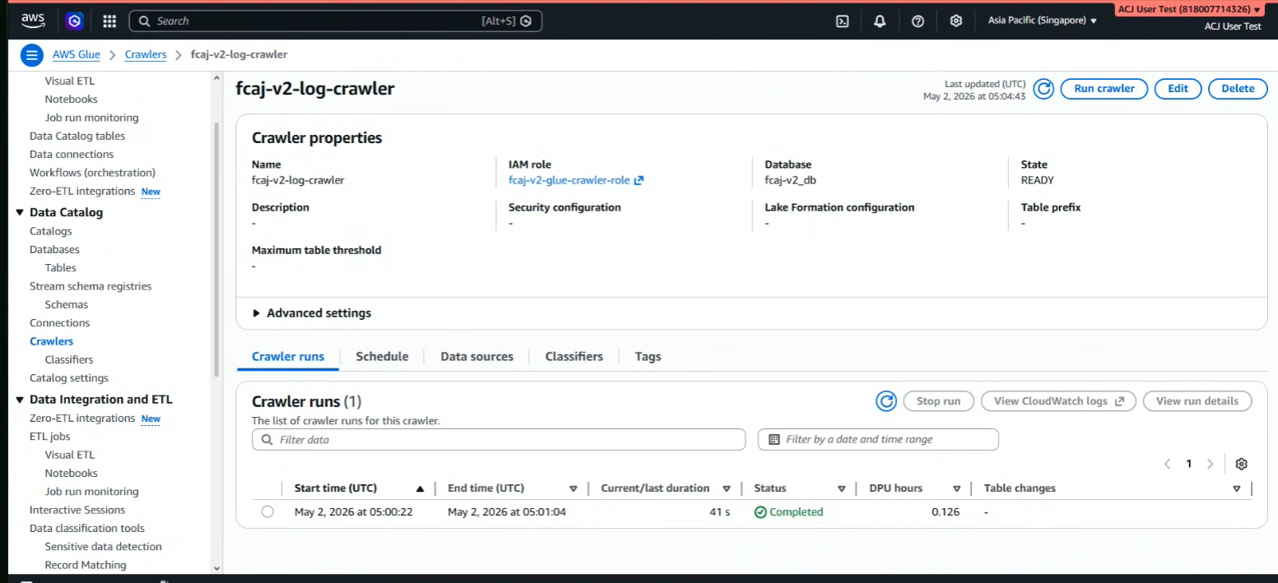Open Data Catalog tables in sidebar
This screenshot has height=583, width=1278.
pos(77,136)
